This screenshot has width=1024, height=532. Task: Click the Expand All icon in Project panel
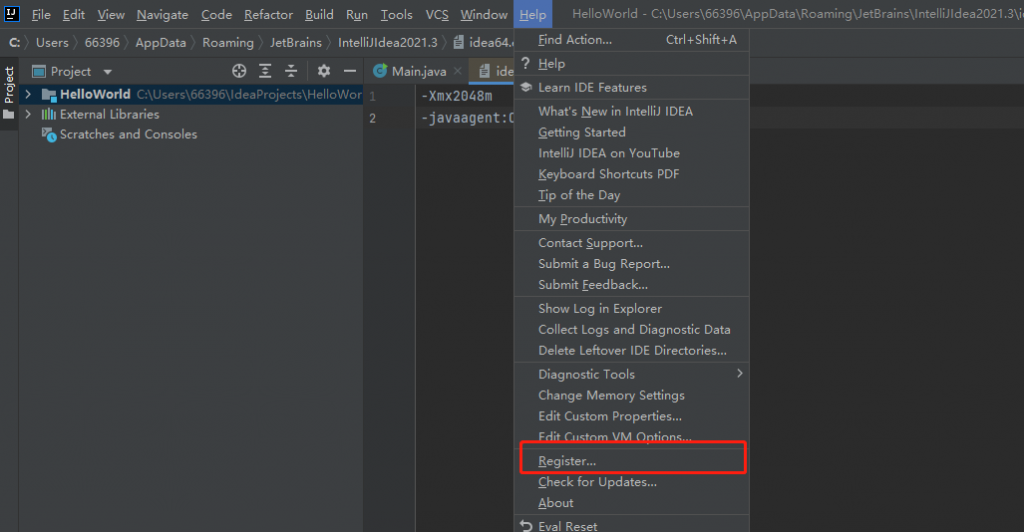(265, 71)
